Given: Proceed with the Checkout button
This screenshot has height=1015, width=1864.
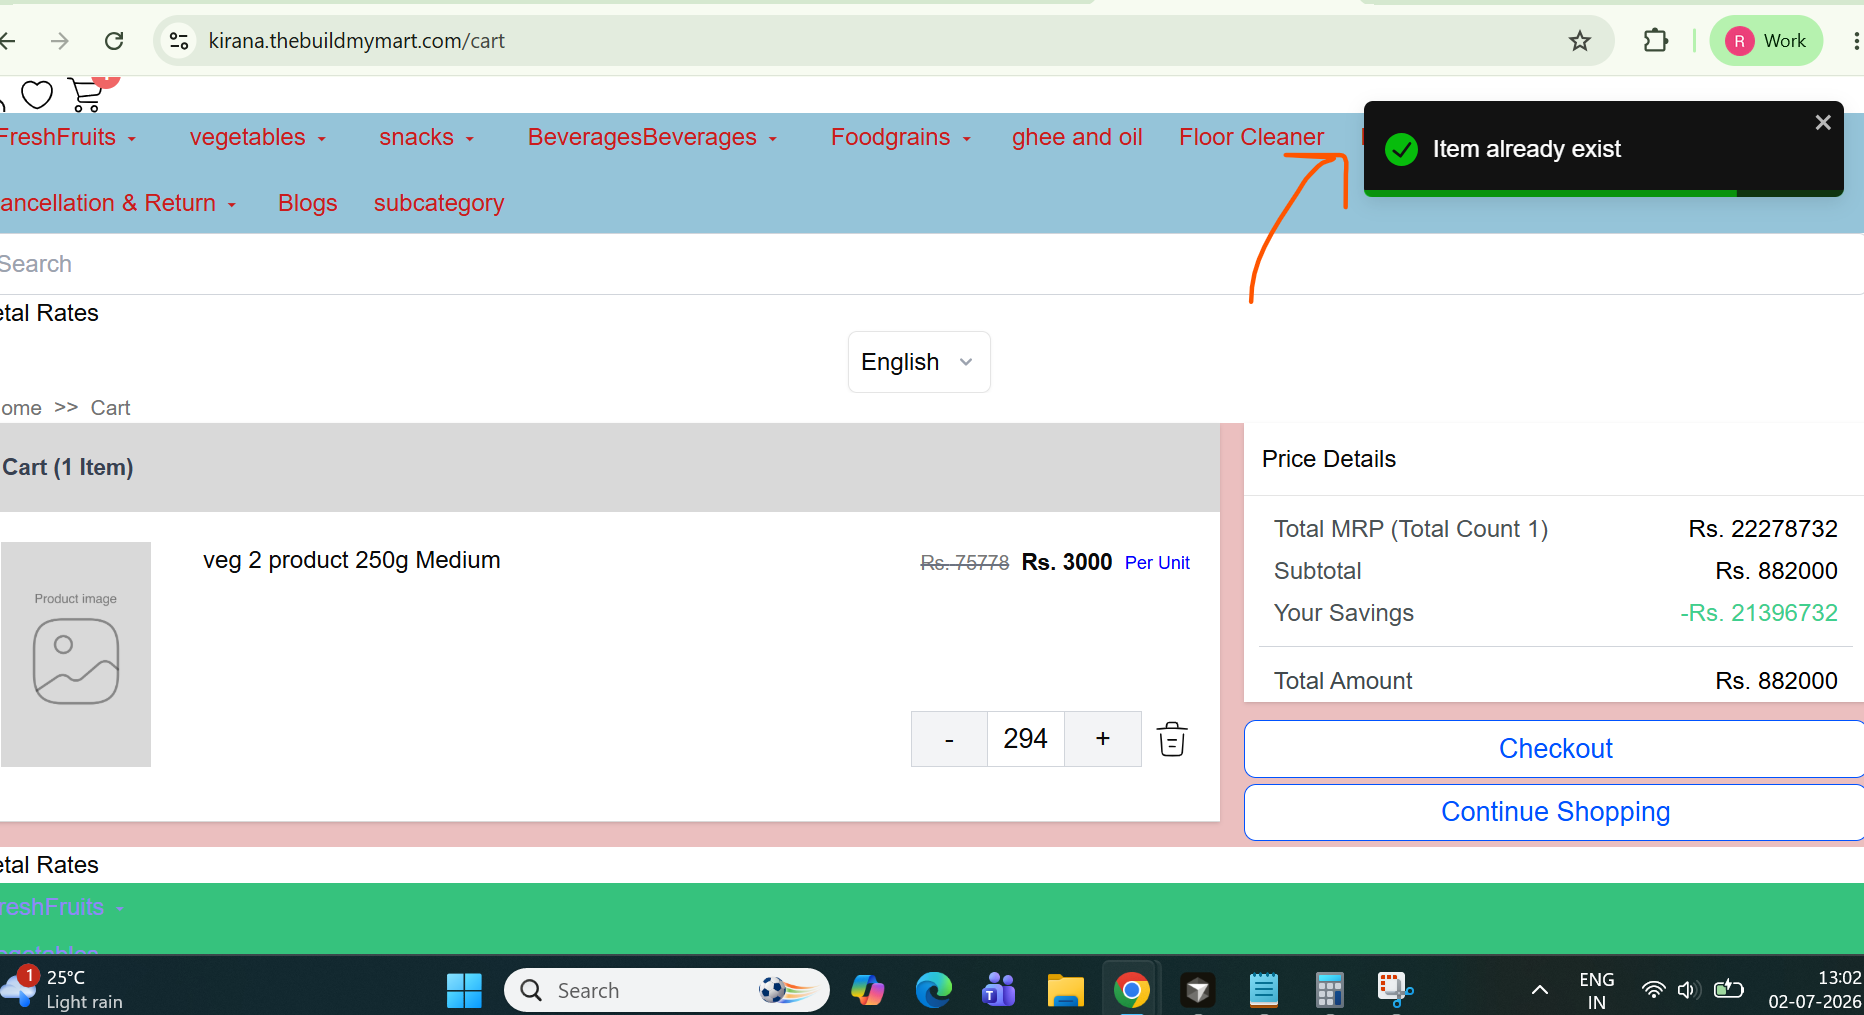Looking at the screenshot, I should (1555, 749).
